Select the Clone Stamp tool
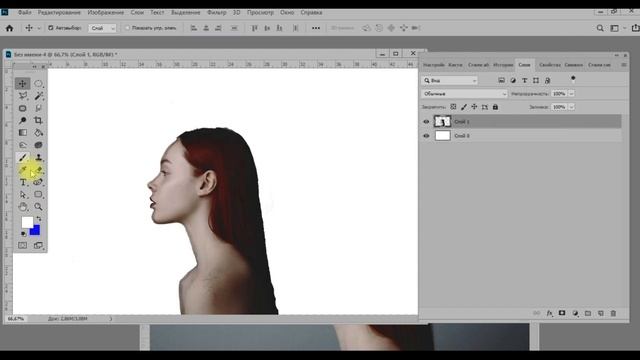The image size is (640, 360). (38, 158)
